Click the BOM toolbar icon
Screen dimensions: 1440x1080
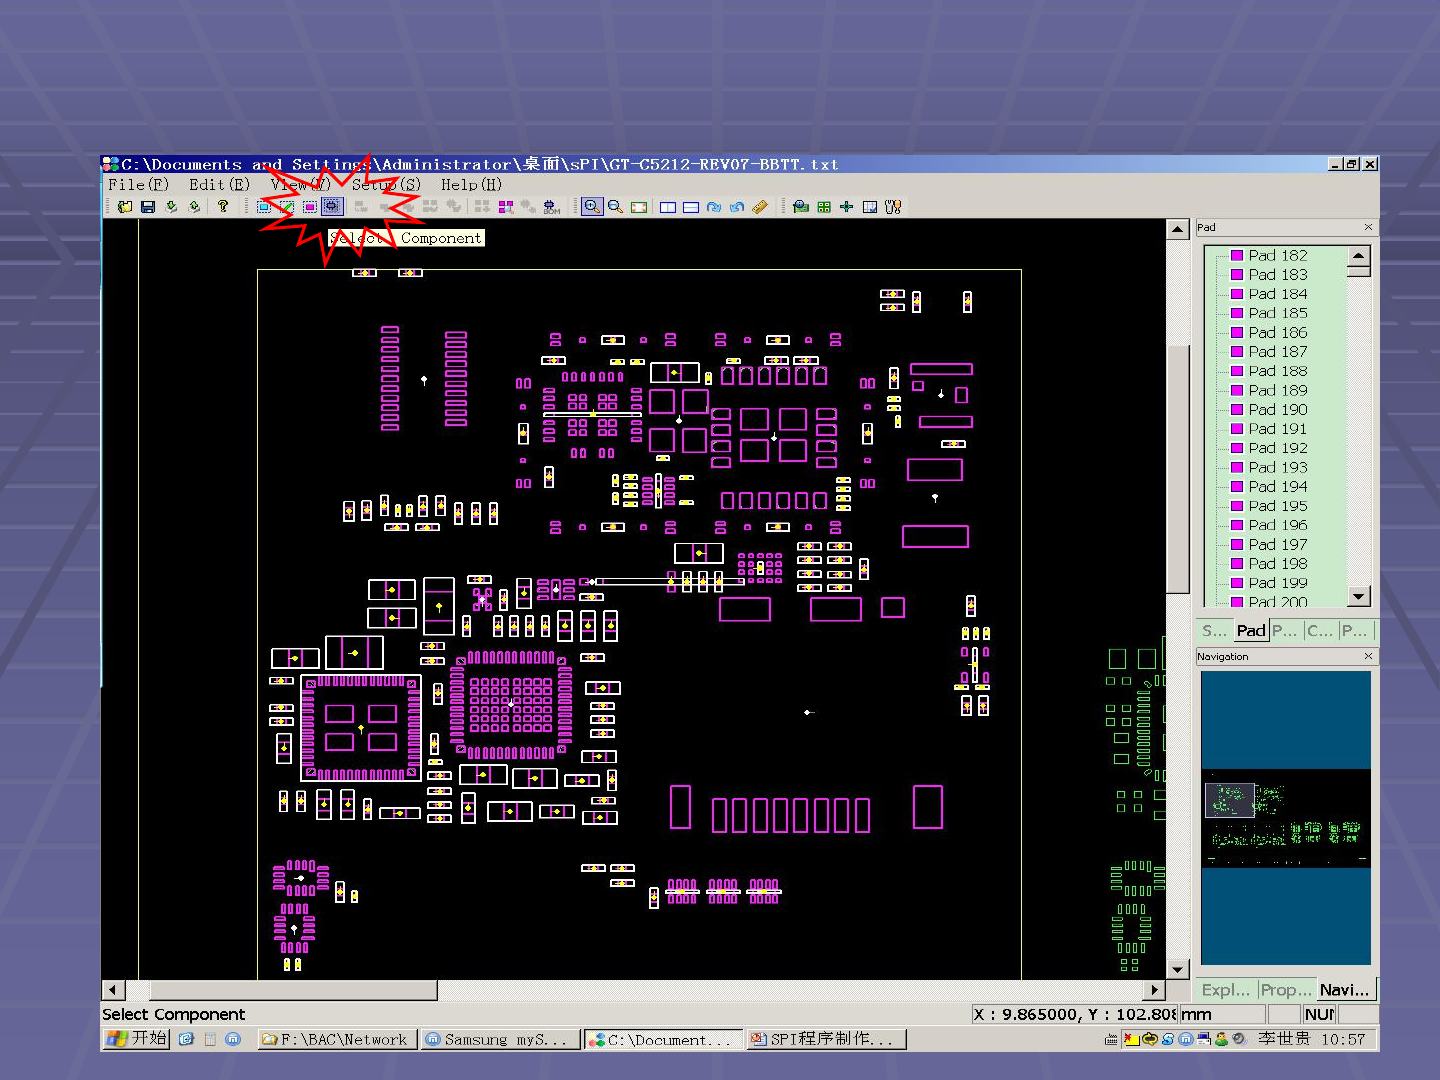coord(551,207)
